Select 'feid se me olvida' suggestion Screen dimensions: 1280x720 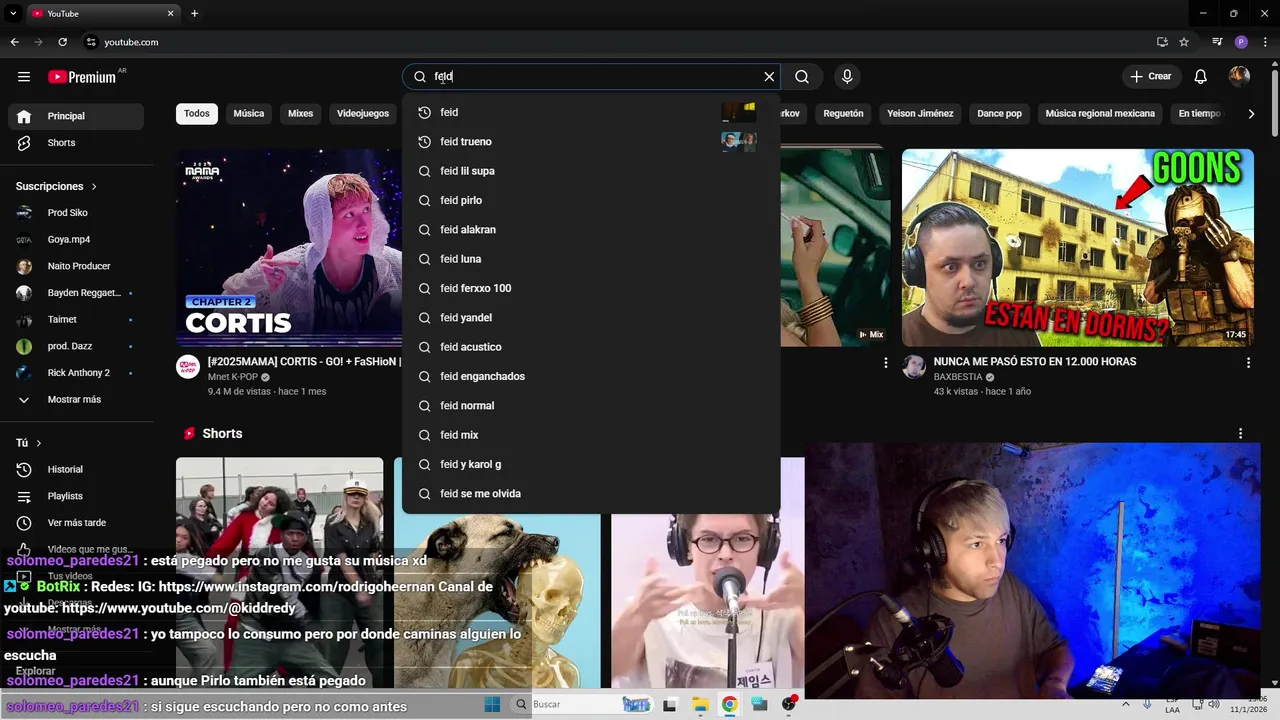(x=590, y=494)
